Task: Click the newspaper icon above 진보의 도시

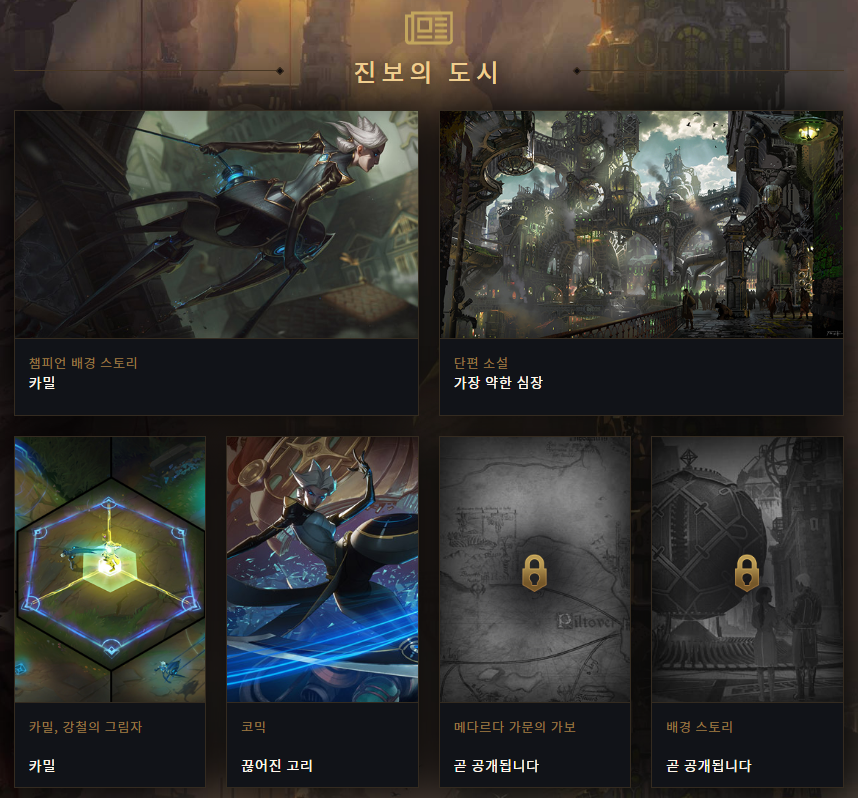Action: point(428,27)
